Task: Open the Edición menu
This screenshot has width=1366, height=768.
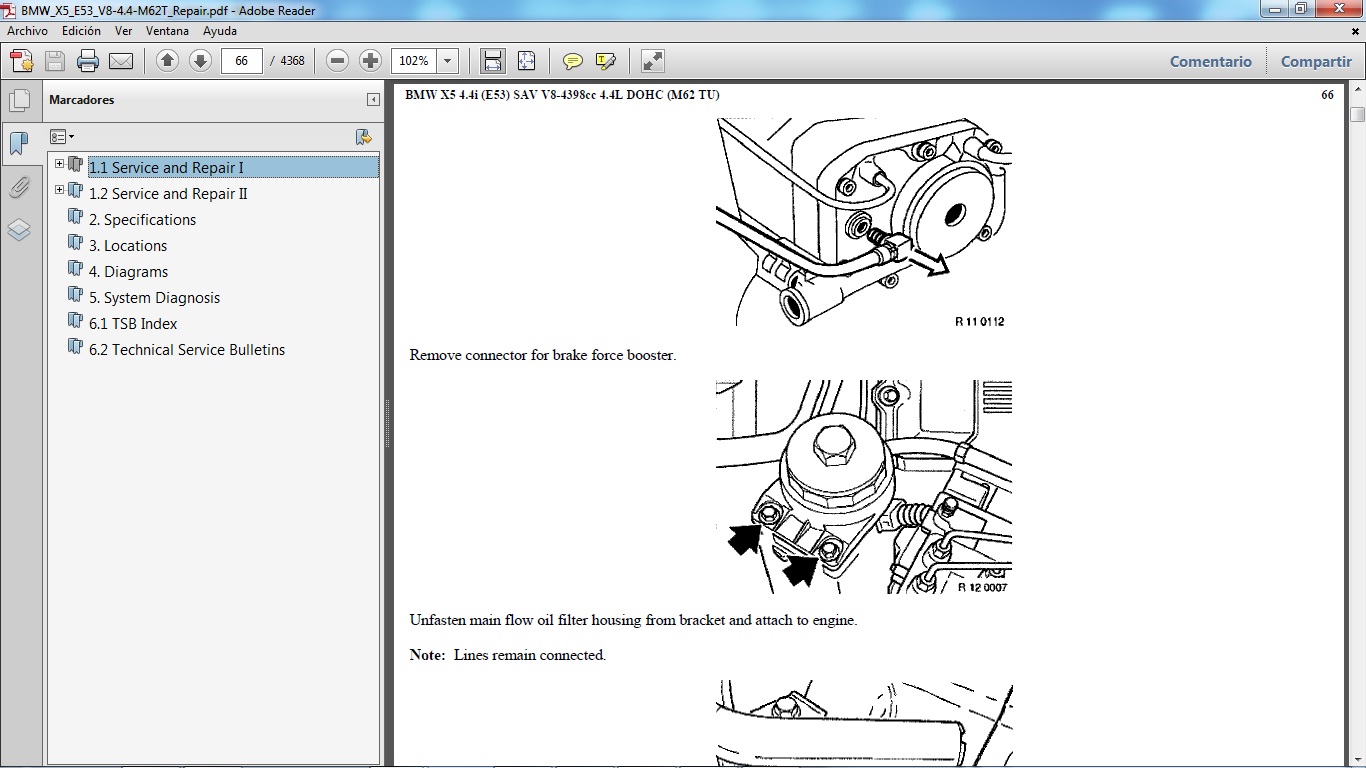Action: (81, 31)
